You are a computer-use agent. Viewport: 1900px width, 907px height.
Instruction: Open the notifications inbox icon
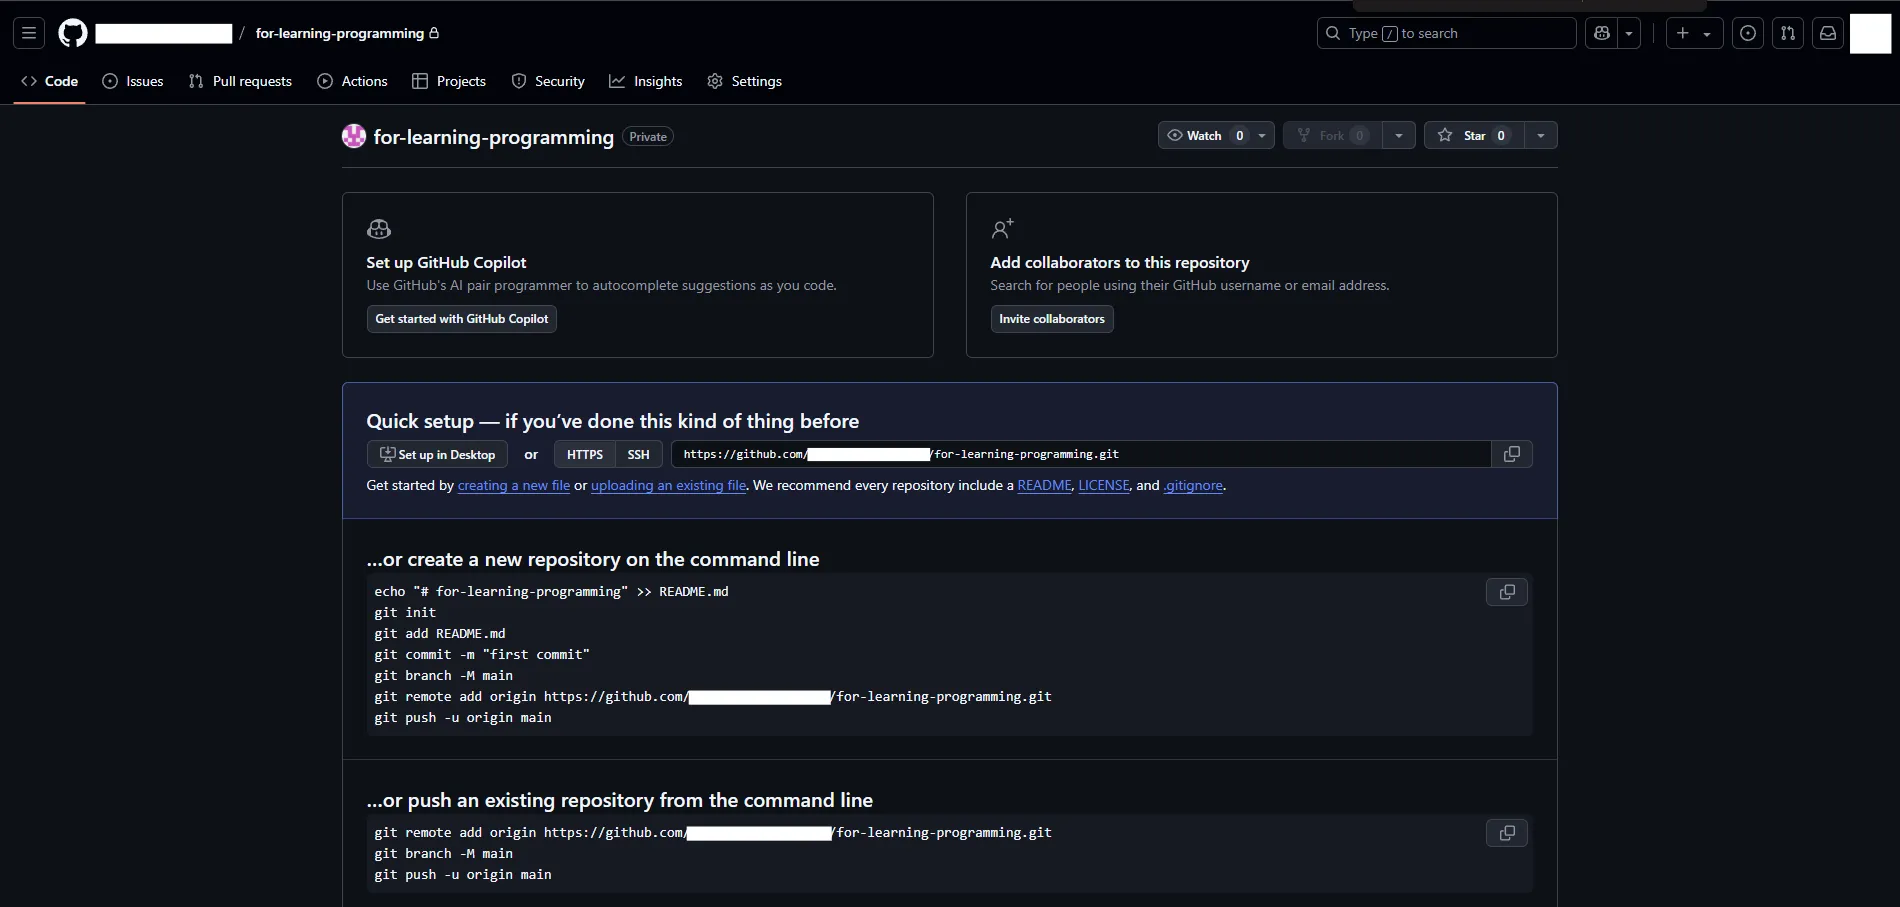[x=1828, y=33]
